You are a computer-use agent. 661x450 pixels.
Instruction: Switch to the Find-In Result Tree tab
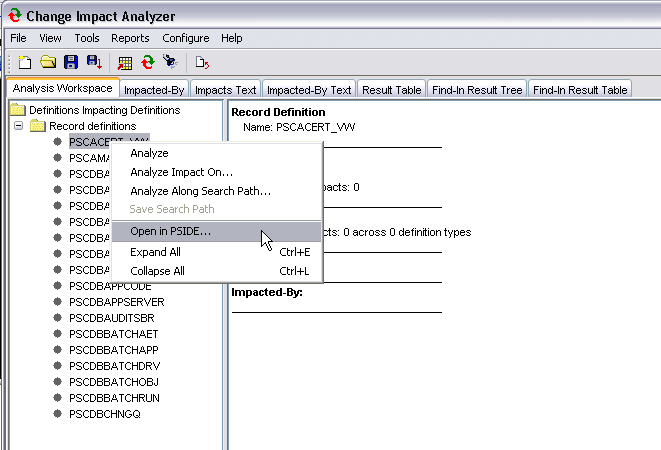click(x=477, y=90)
